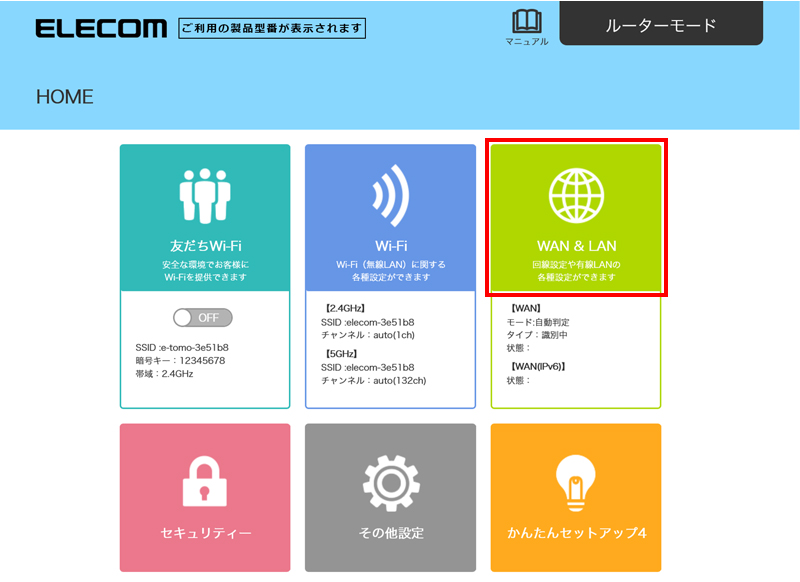Image resolution: width=800 pixels, height=582 pixels.
Task: Click タイプ:識別中 text
Action: coord(537,335)
